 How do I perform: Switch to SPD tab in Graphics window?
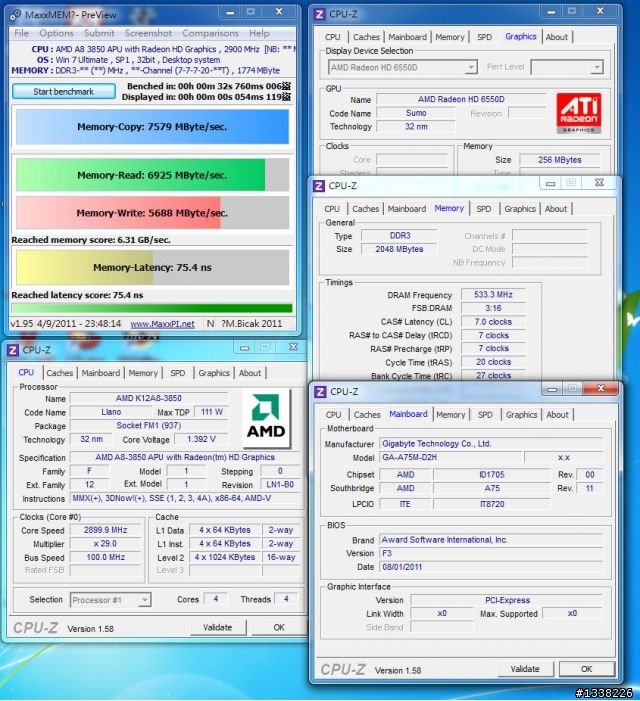[484, 37]
